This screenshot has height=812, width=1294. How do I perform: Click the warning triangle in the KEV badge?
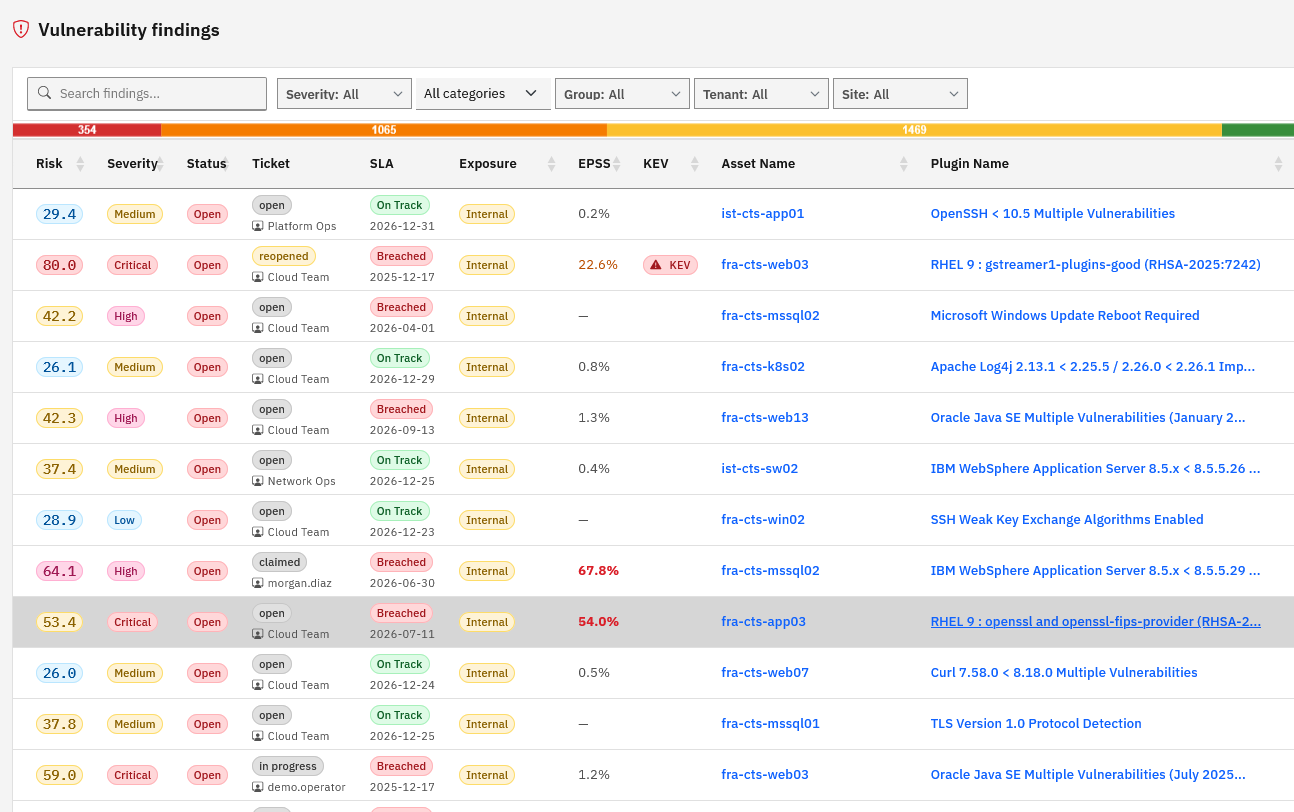656,265
